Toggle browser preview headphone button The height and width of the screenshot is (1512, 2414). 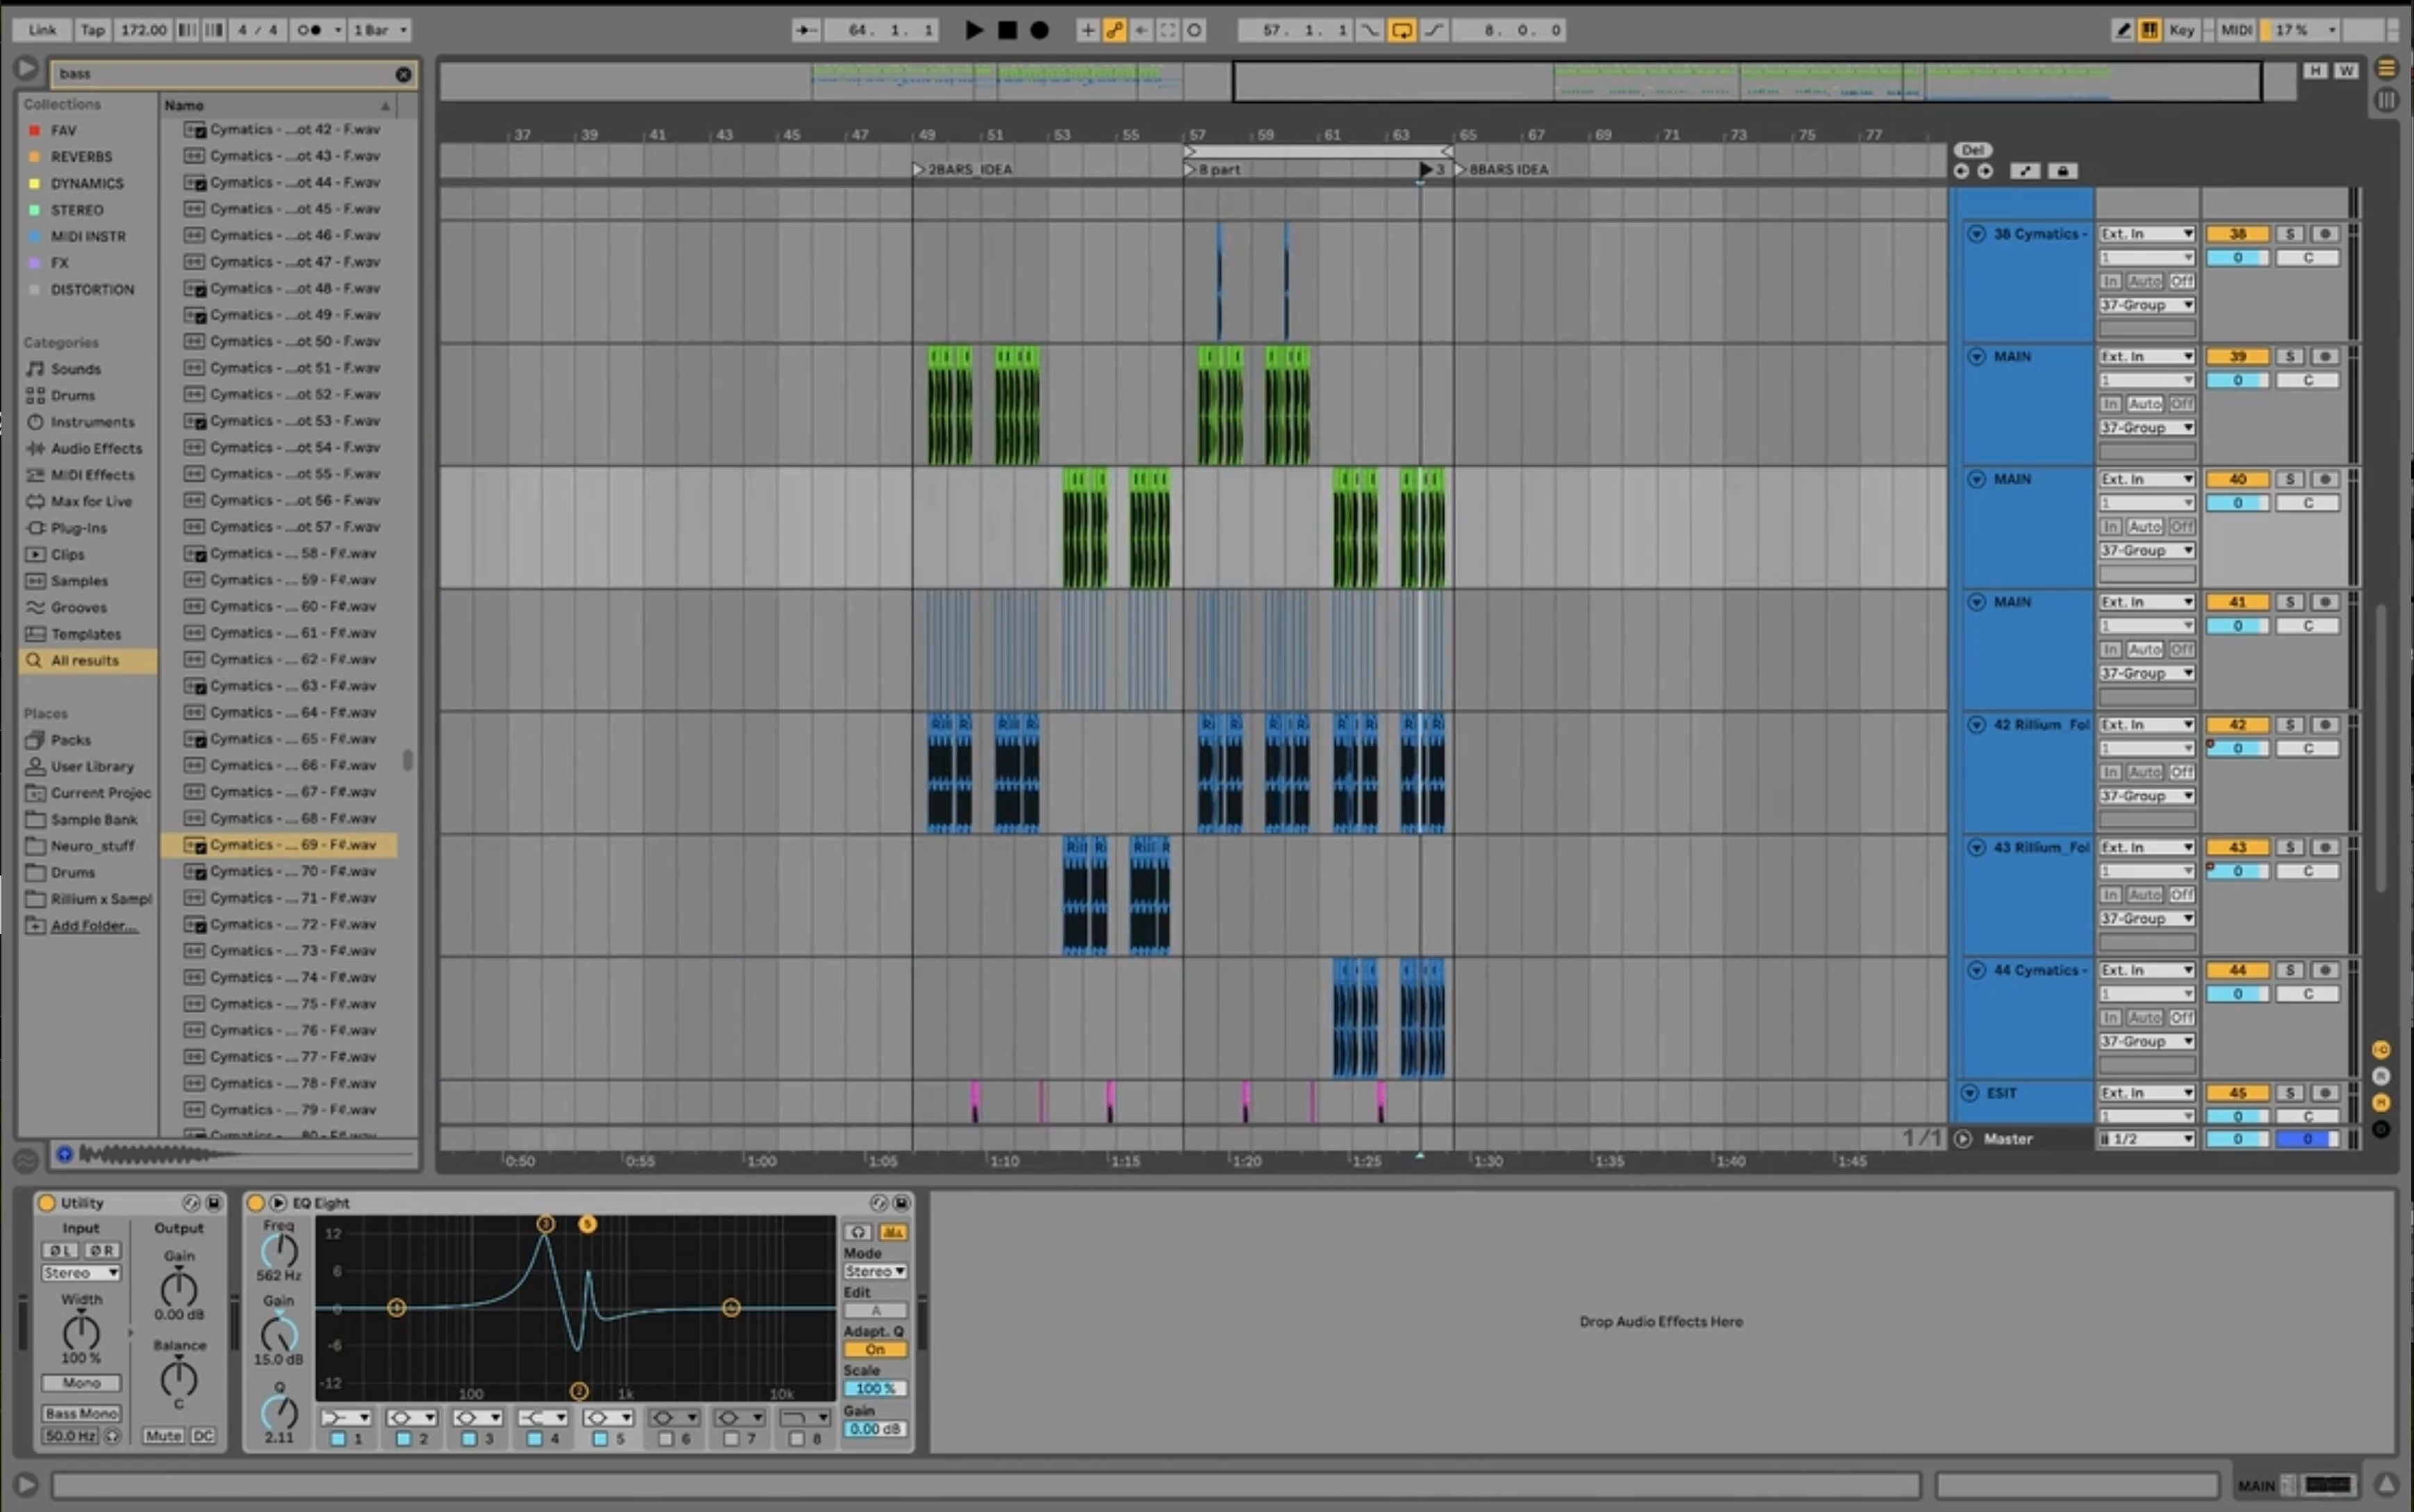(64, 1155)
